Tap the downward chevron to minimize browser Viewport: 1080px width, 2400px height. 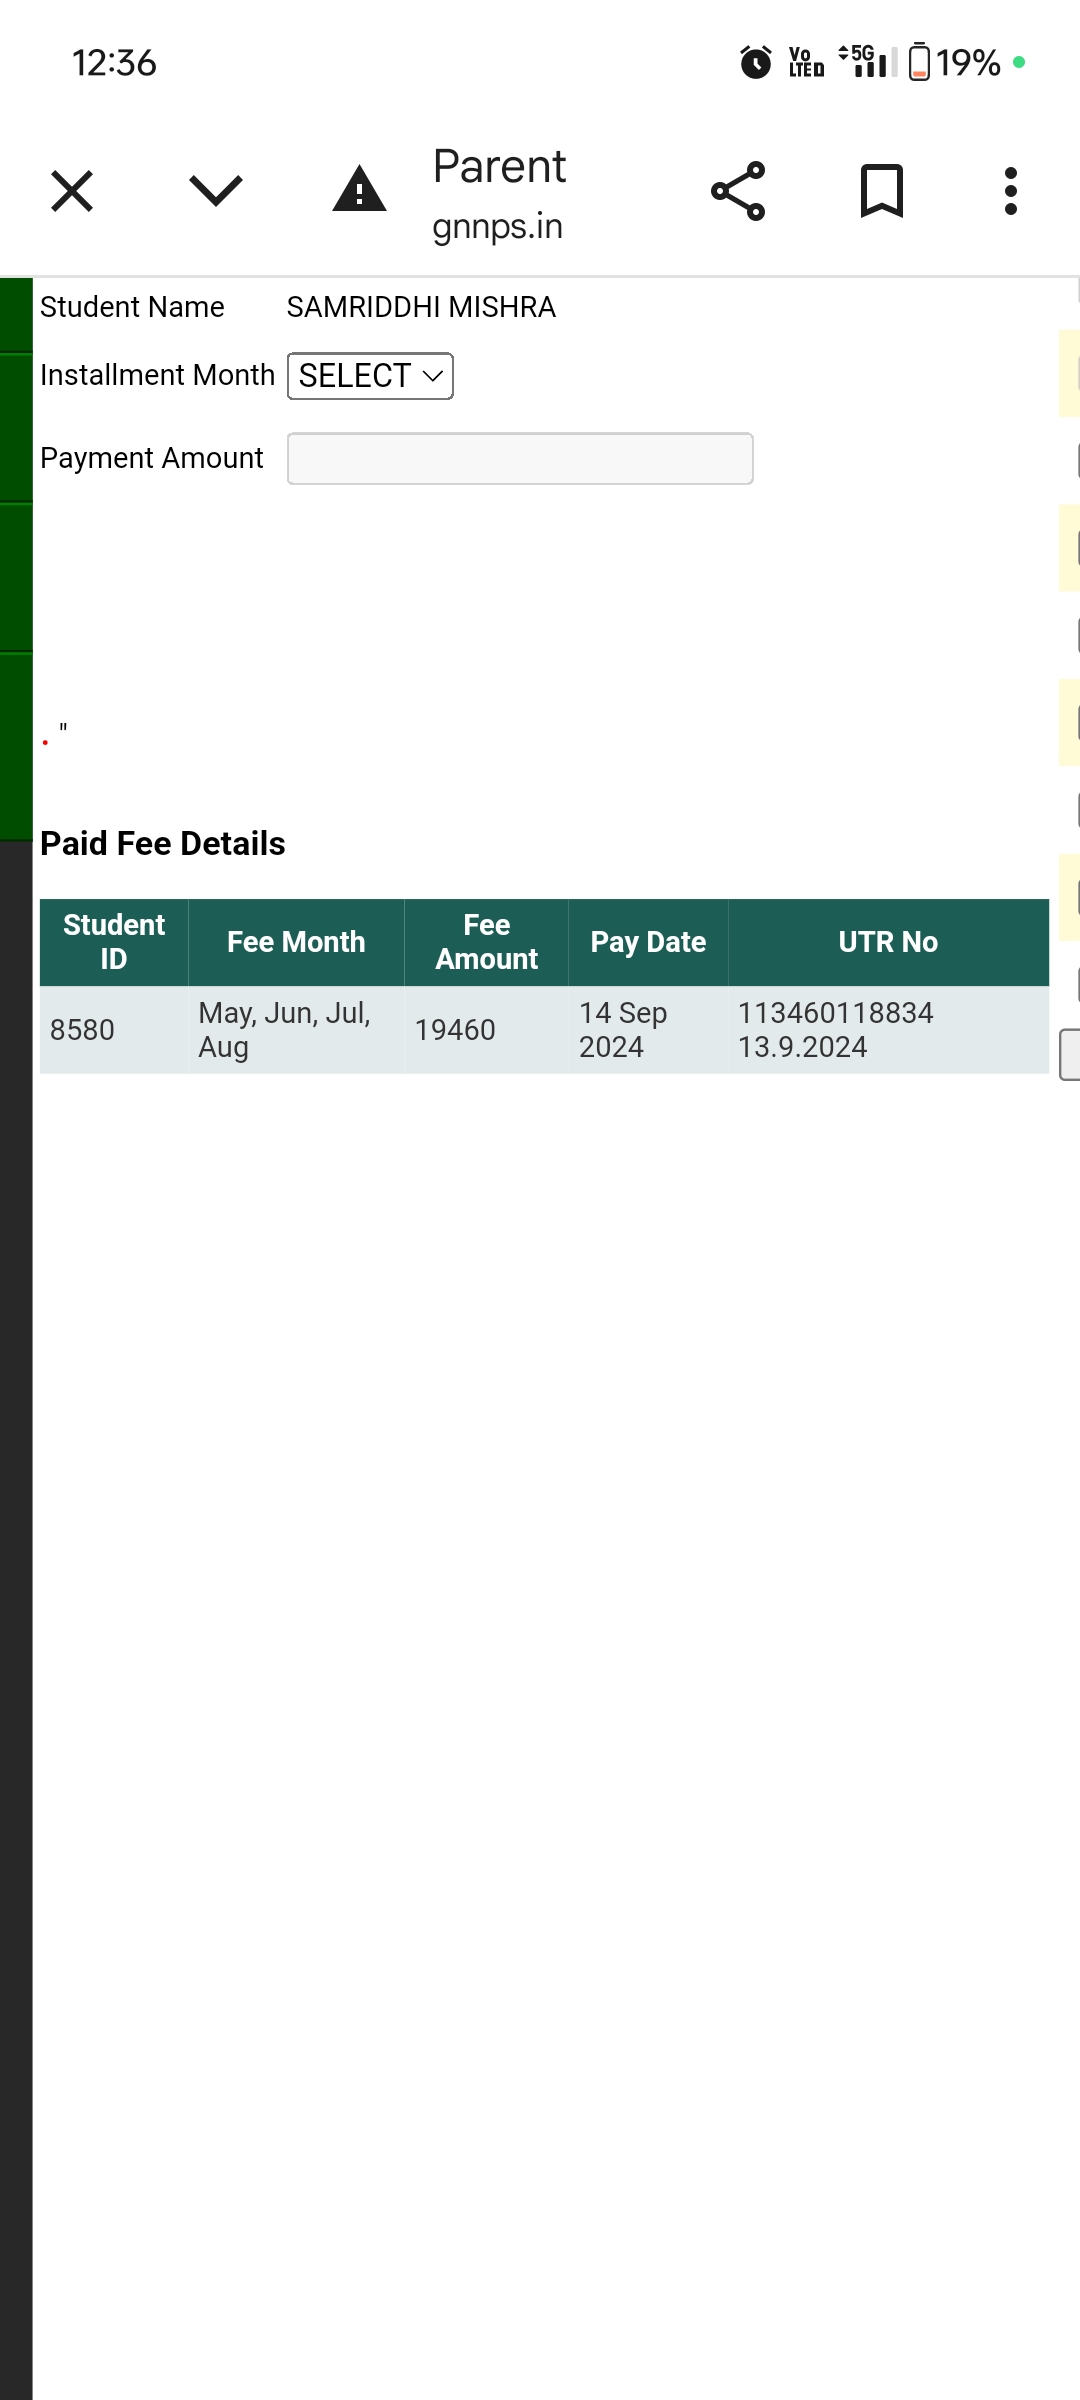tap(215, 191)
